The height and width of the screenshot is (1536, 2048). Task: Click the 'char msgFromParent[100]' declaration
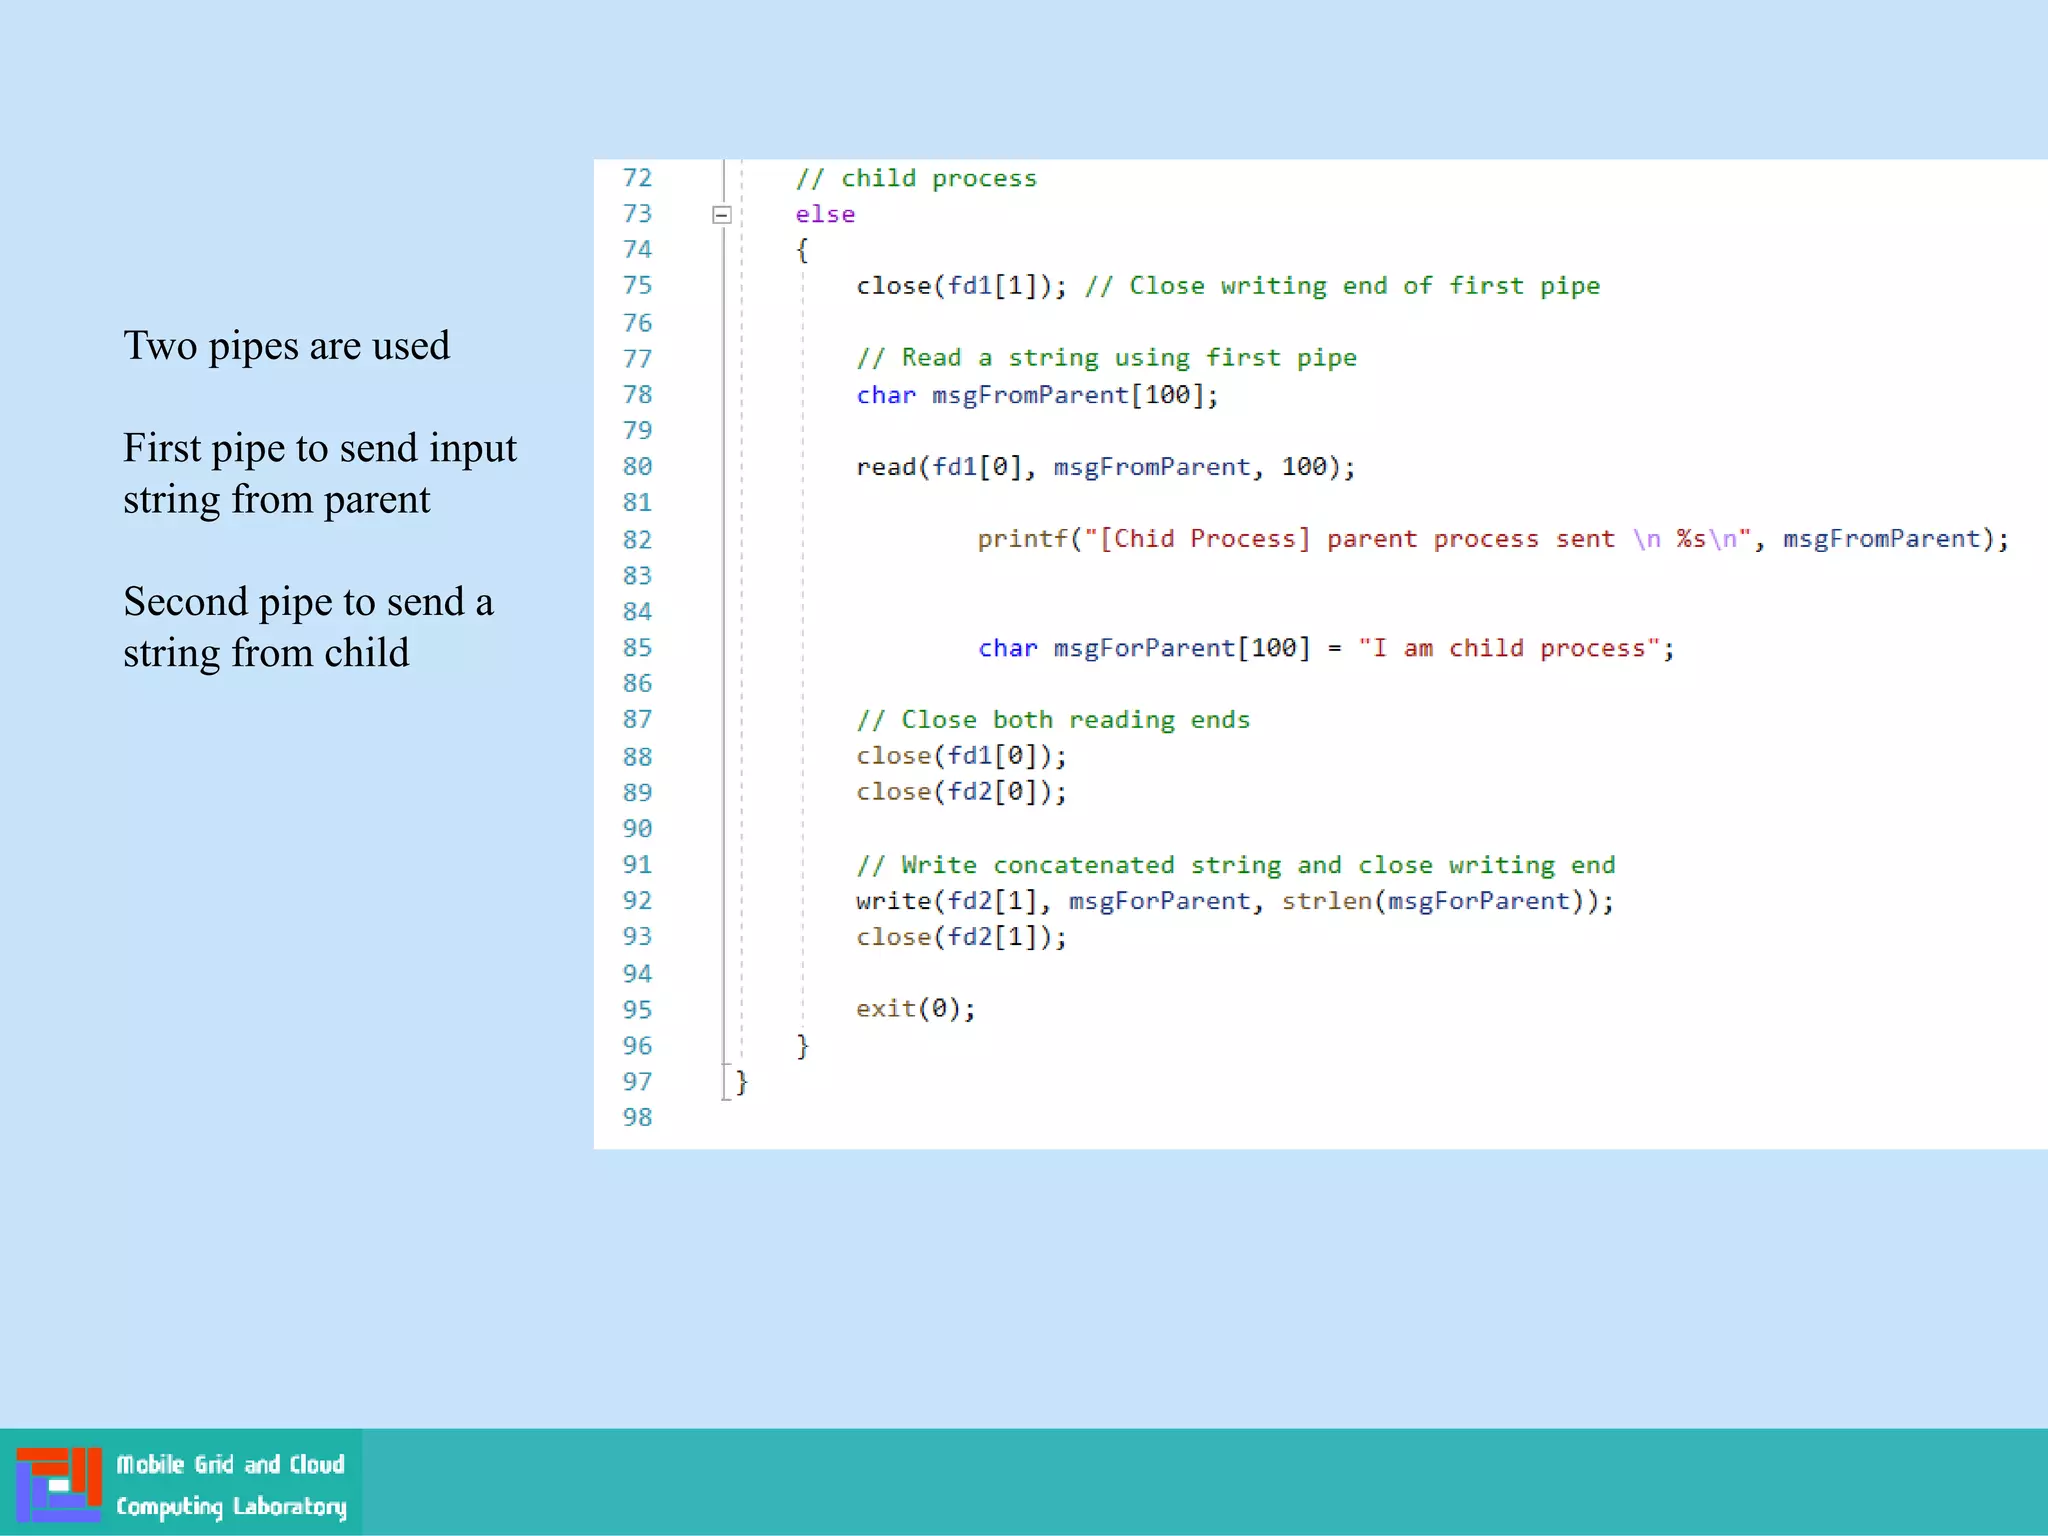(1037, 395)
